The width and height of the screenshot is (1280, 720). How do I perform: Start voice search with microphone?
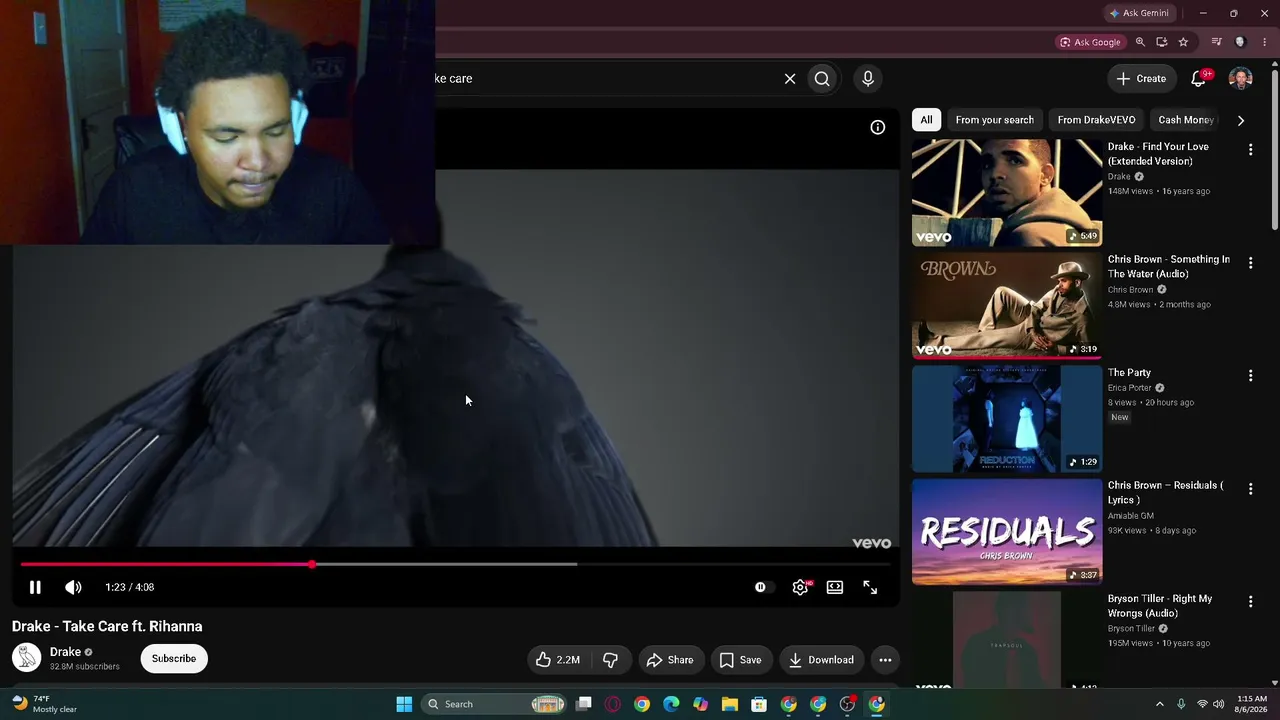(x=868, y=78)
